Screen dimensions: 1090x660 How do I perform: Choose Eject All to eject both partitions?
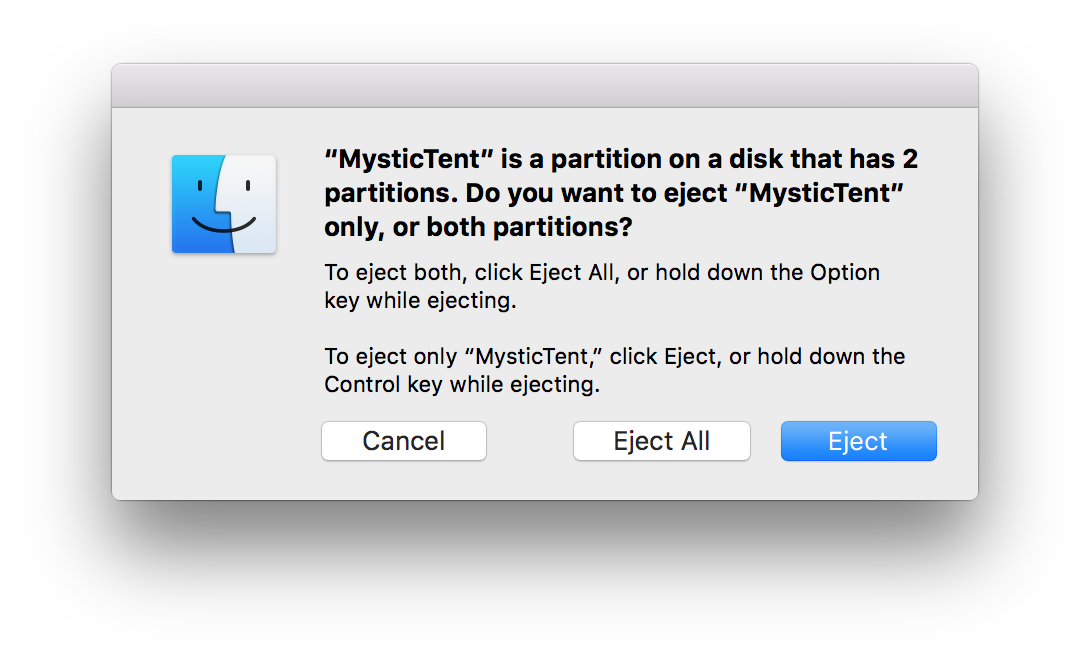(x=661, y=441)
